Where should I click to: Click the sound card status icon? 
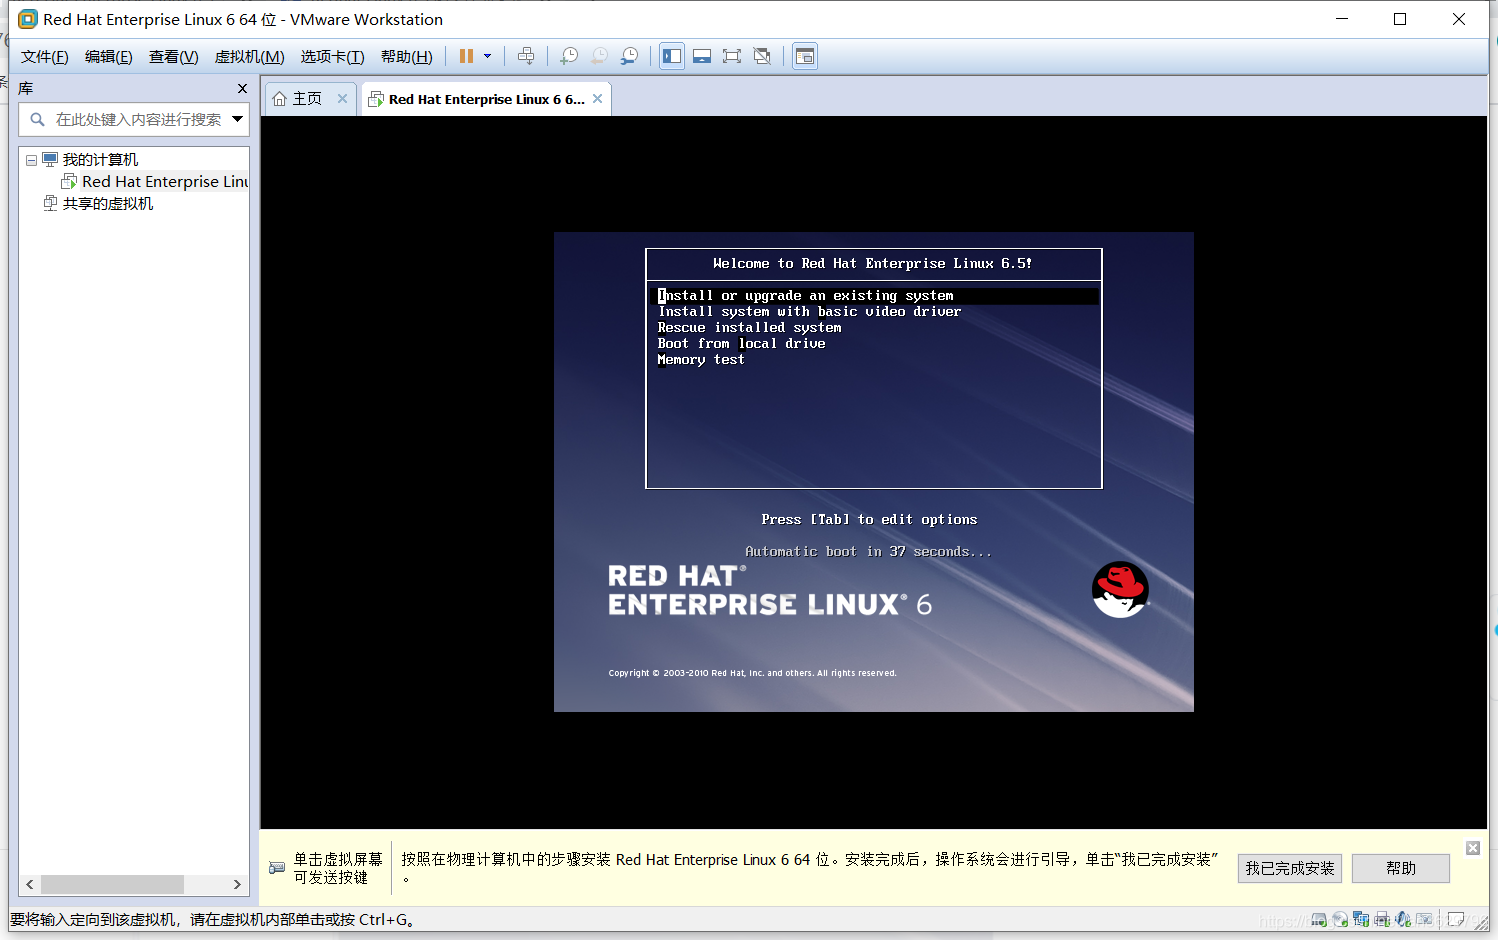pyautogui.click(x=1403, y=920)
